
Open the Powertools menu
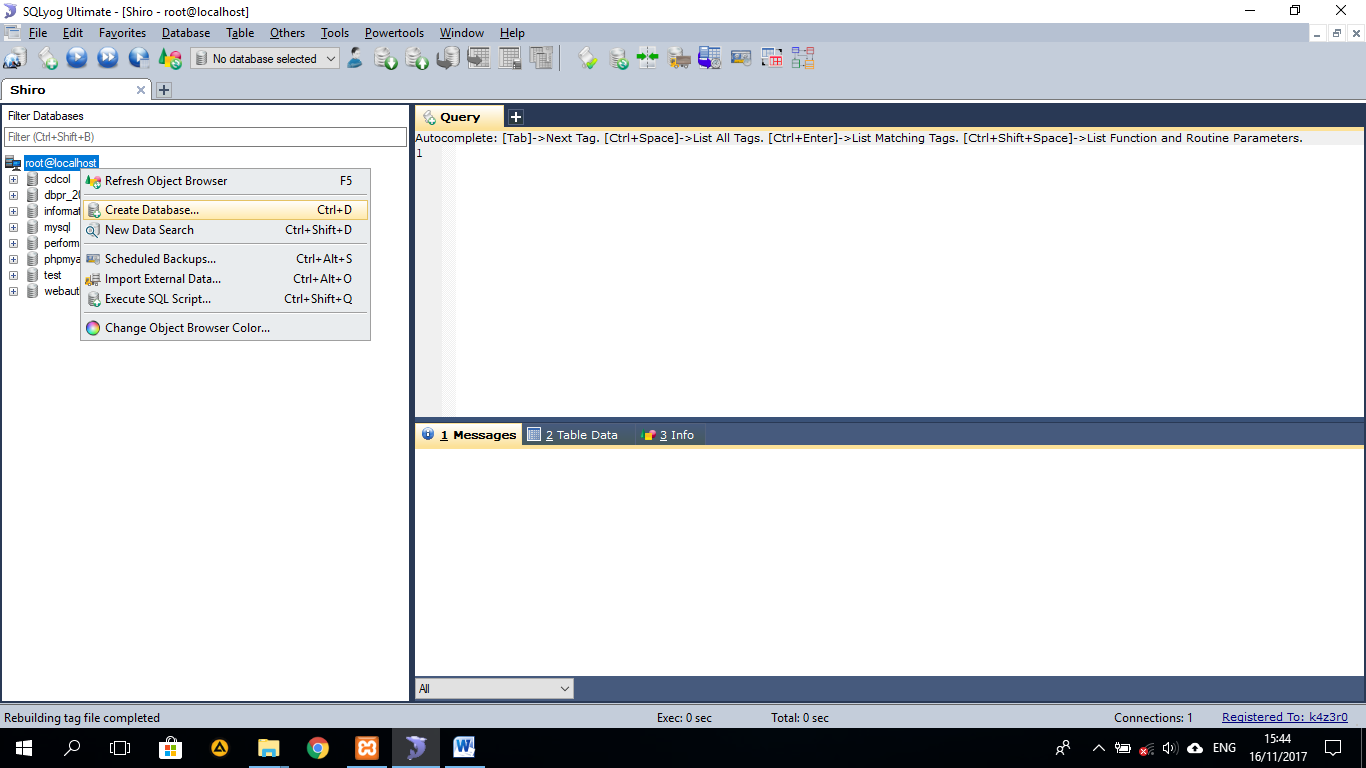pos(394,33)
